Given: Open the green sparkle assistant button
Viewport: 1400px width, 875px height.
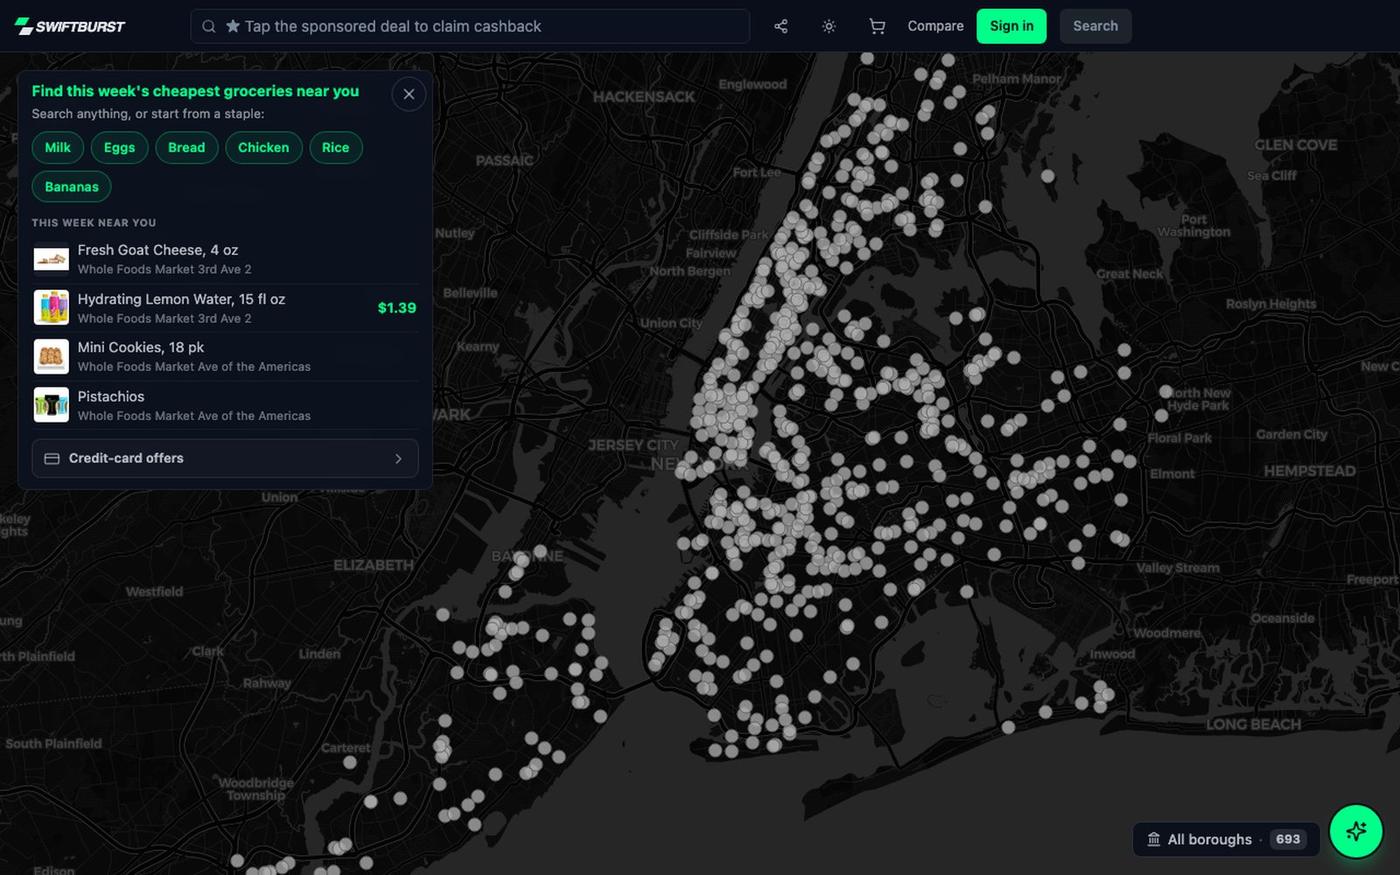Looking at the screenshot, I should [1356, 830].
